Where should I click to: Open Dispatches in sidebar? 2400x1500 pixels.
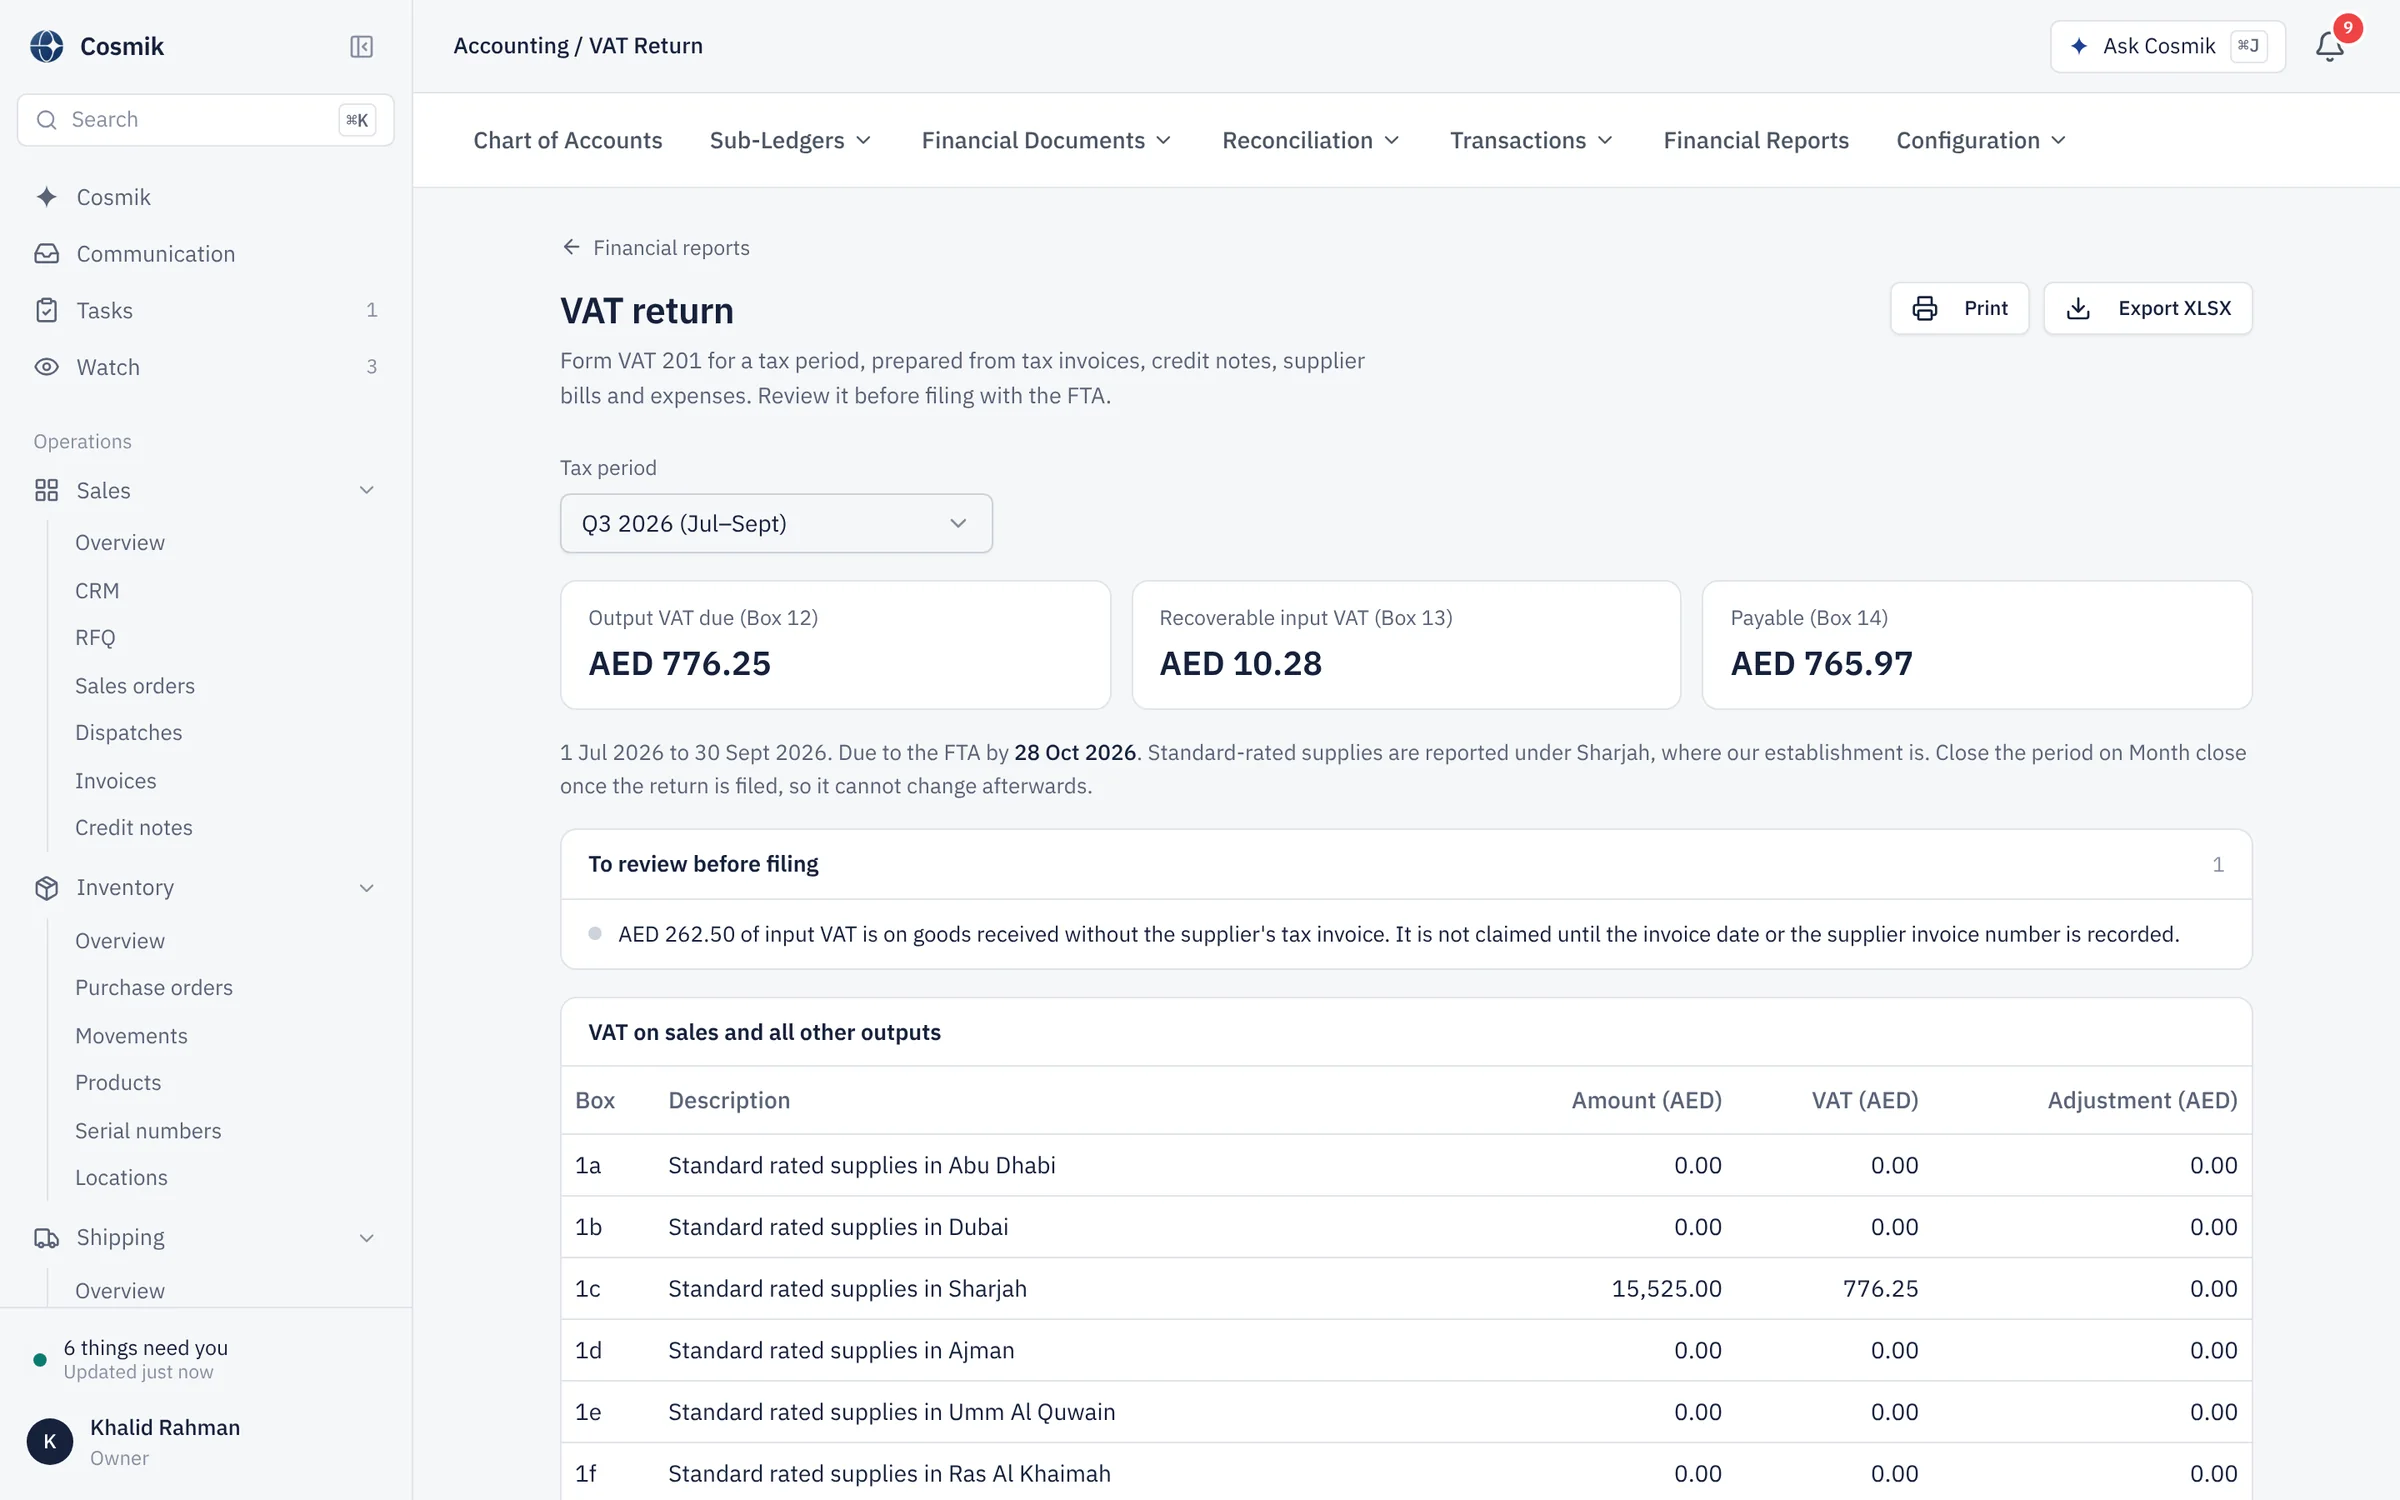129,732
